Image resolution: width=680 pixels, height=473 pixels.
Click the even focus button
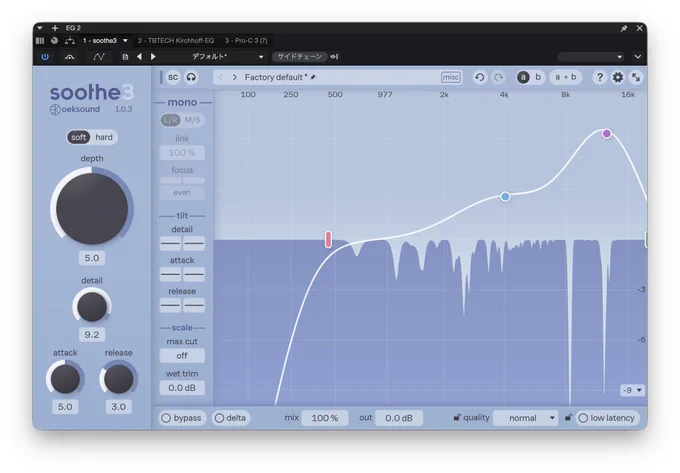(x=182, y=192)
